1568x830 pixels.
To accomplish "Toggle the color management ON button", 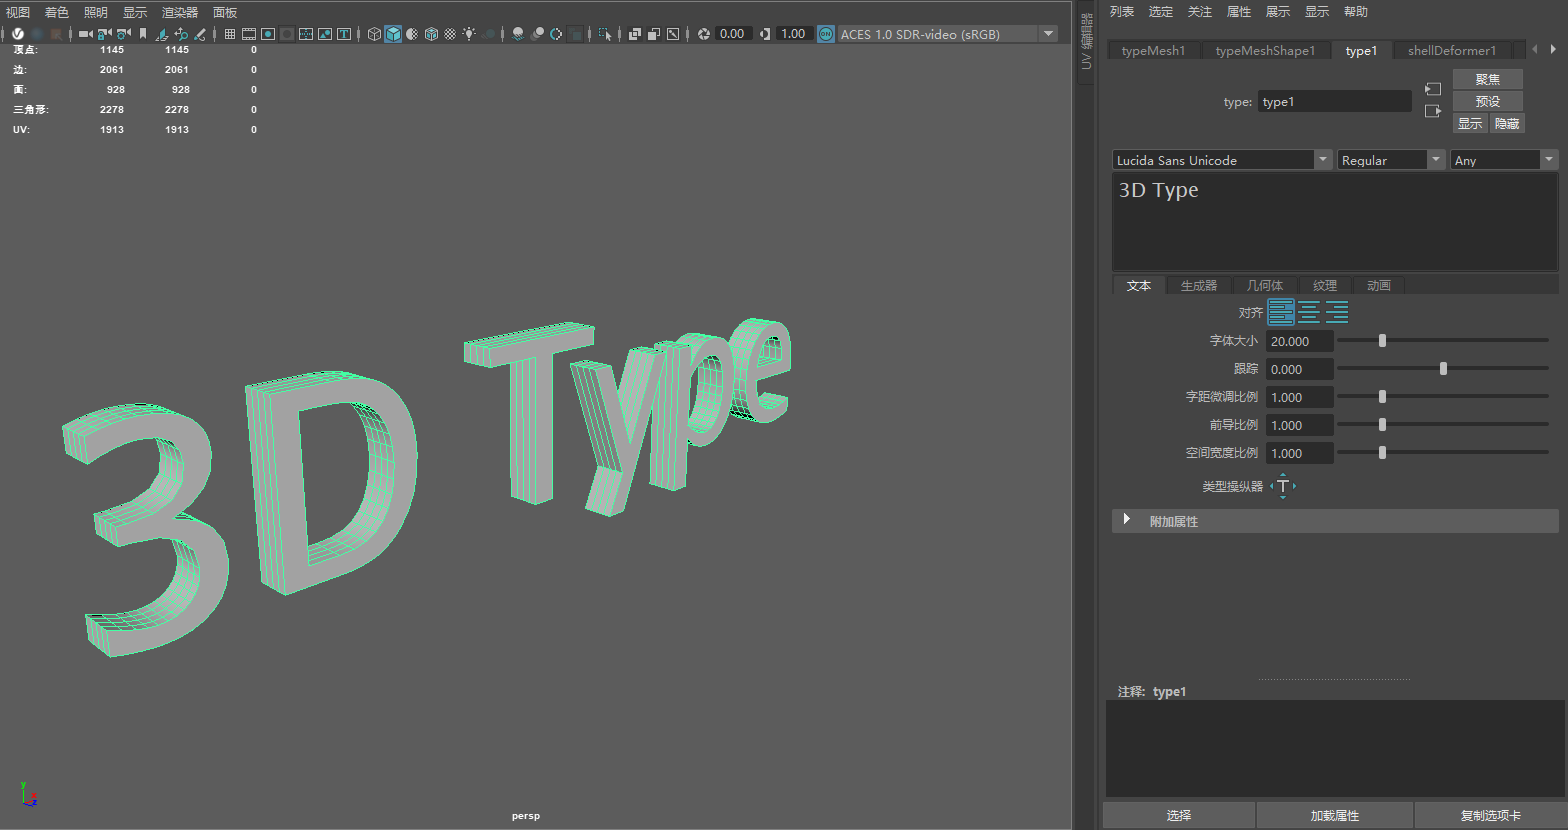I will (825, 34).
